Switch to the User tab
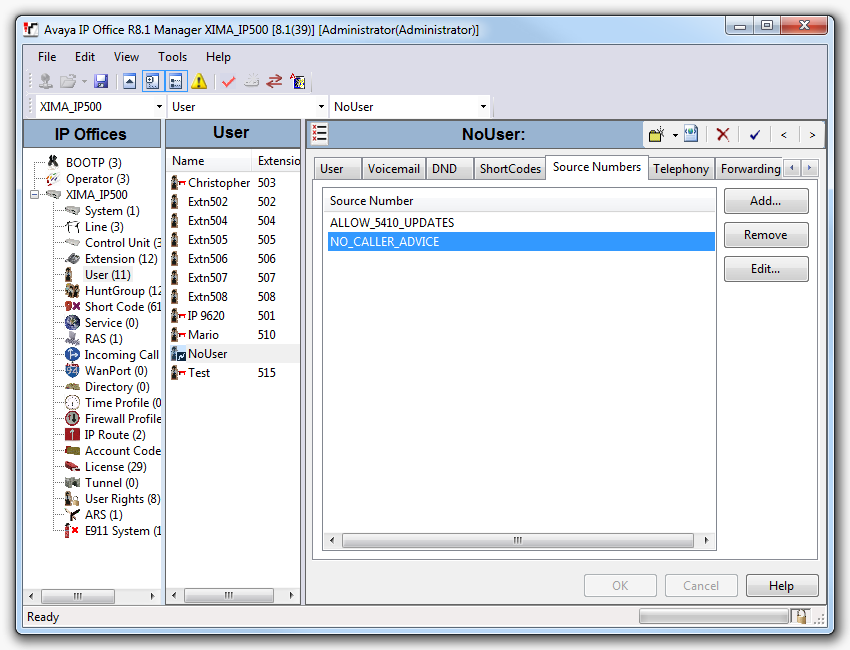Screen dimensions: 850x650 (x=337, y=169)
